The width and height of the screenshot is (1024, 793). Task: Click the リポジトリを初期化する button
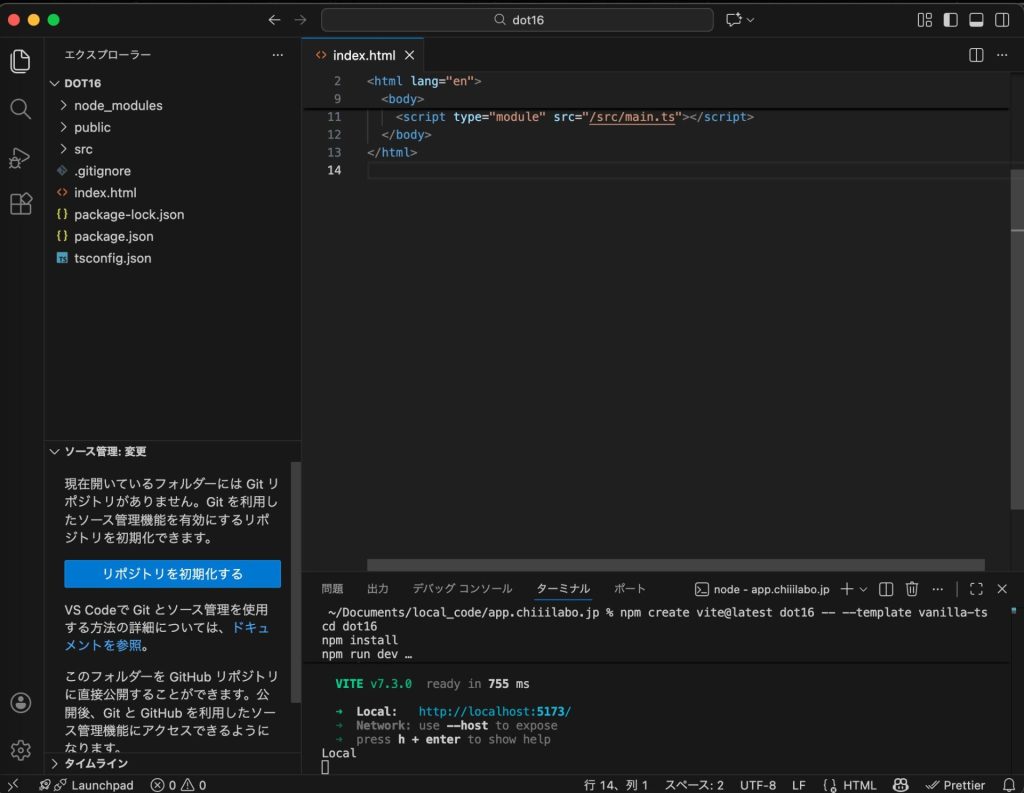pos(172,574)
